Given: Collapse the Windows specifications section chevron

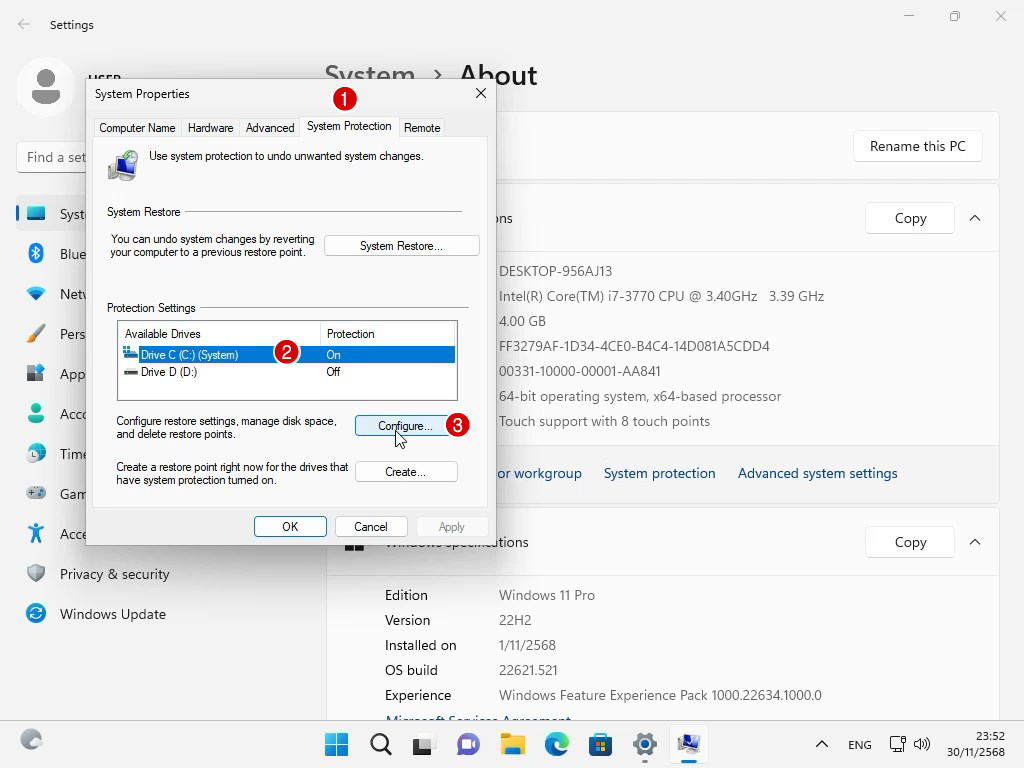Looking at the screenshot, I should [x=975, y=542].
